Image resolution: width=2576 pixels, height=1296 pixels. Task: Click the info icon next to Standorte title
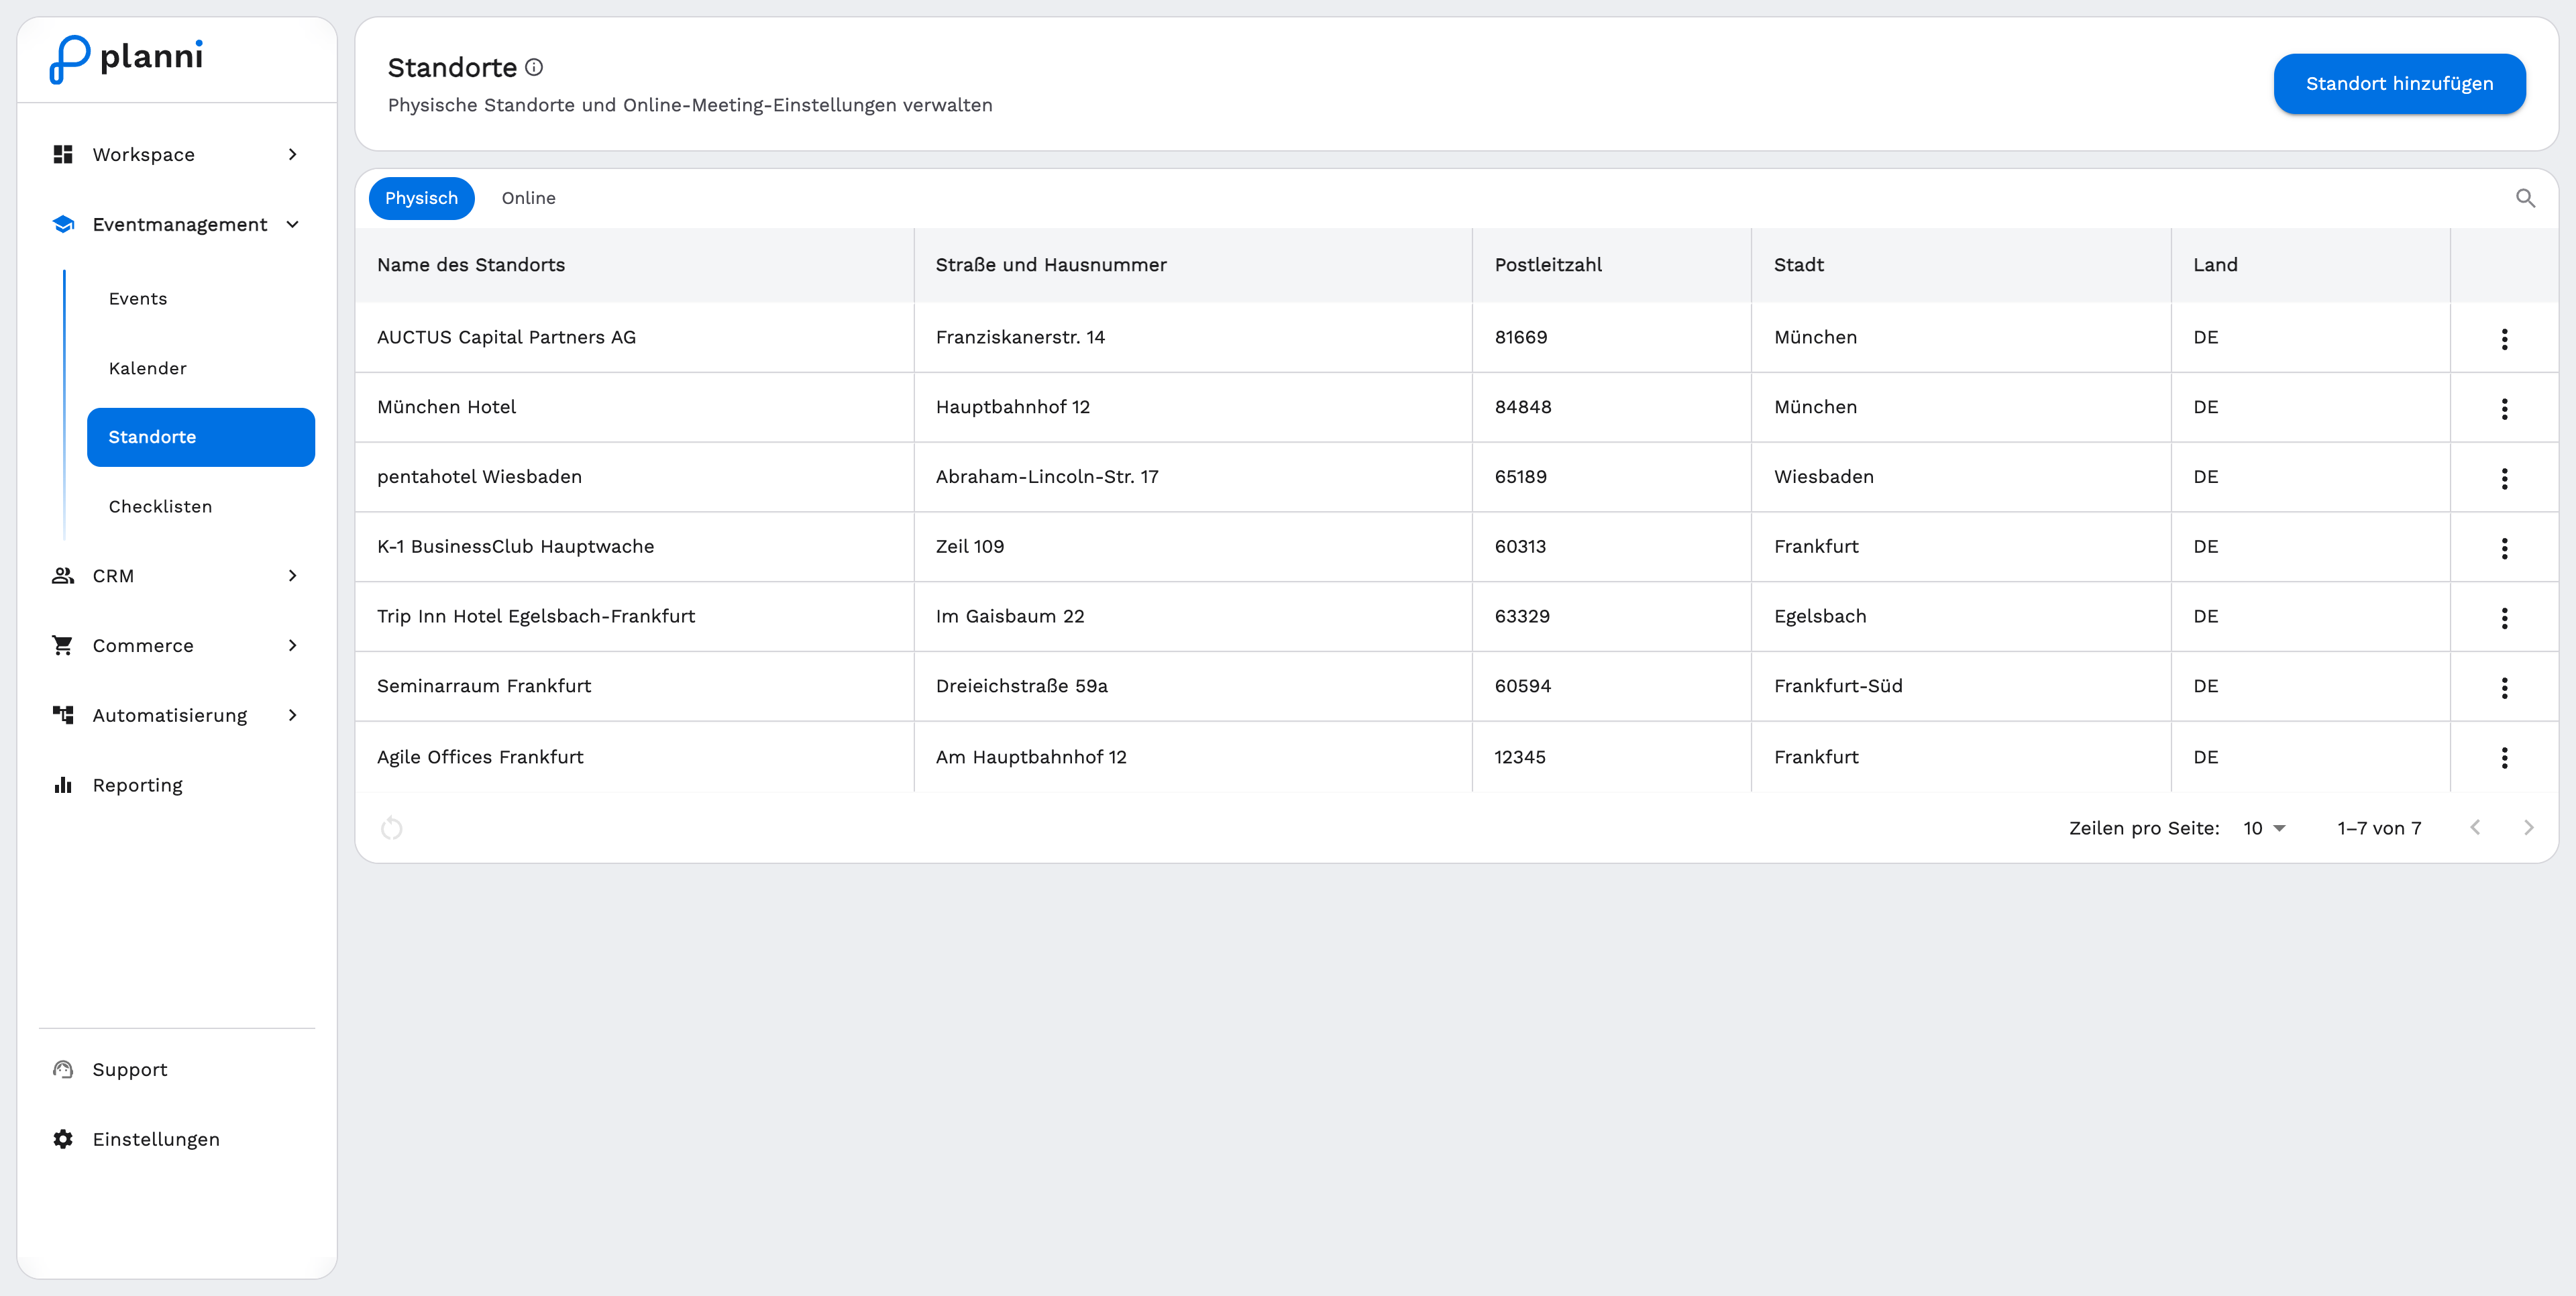[534, 67]
